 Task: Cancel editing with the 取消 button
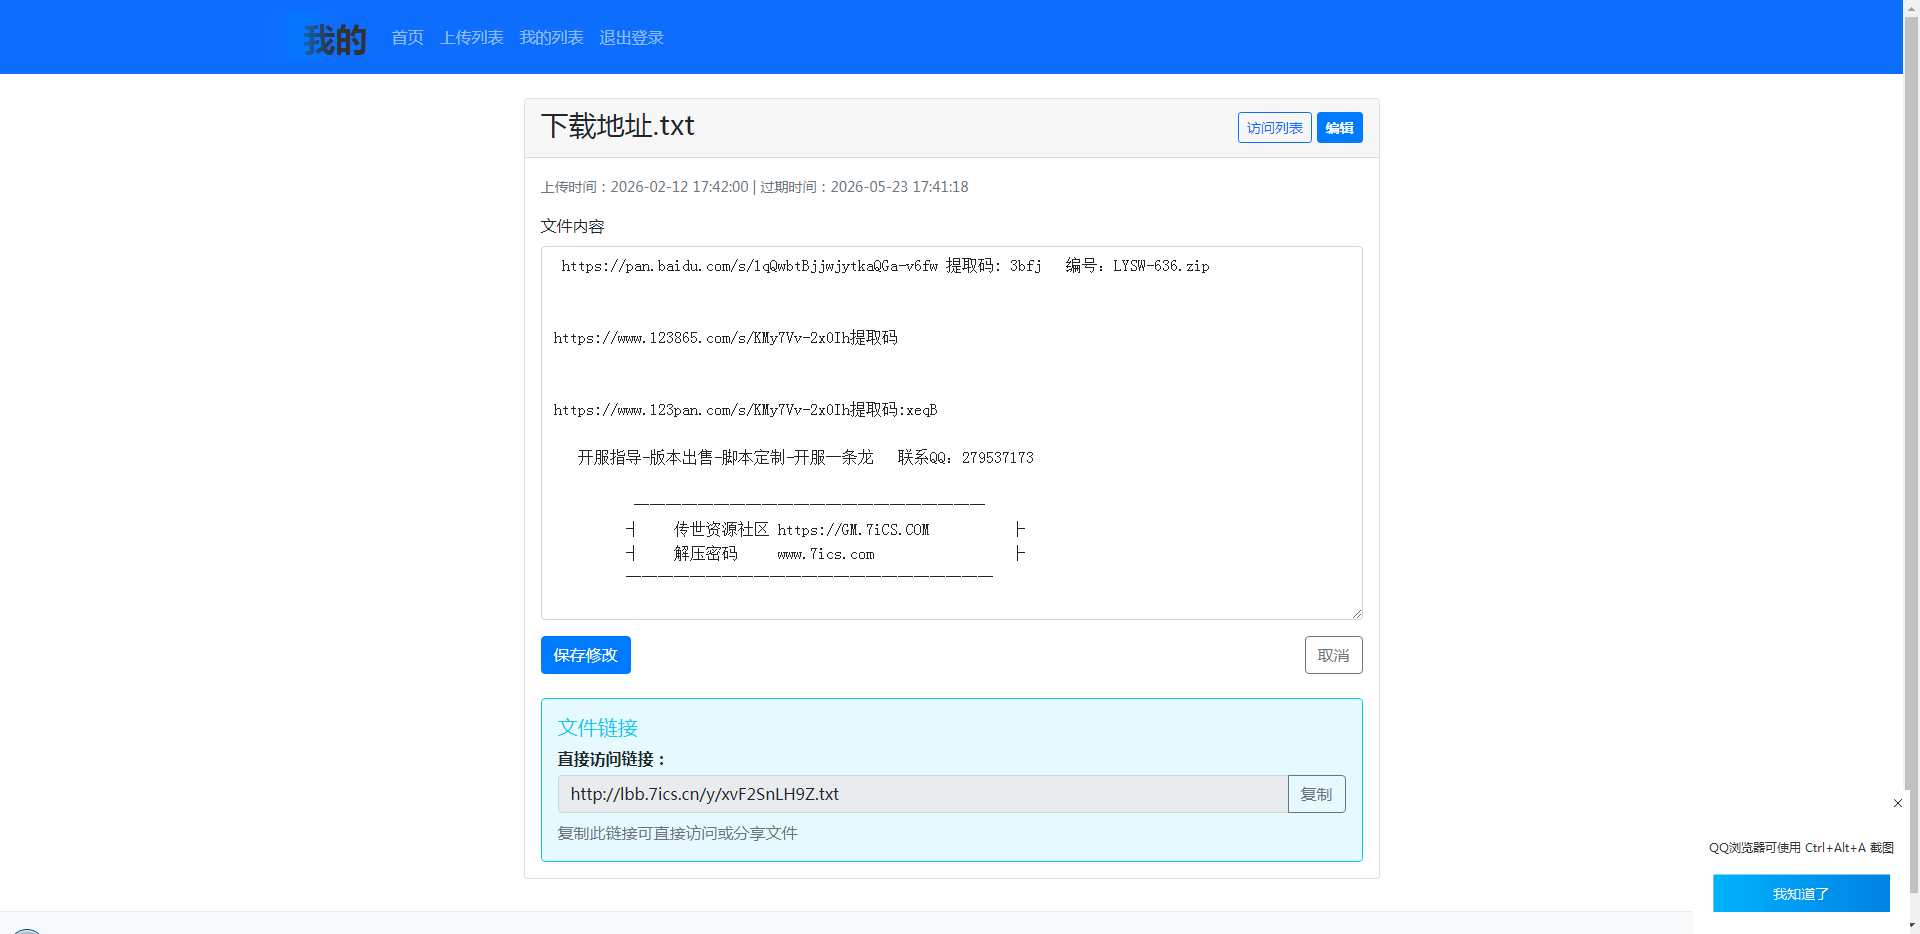click(x=1333, y=655)
